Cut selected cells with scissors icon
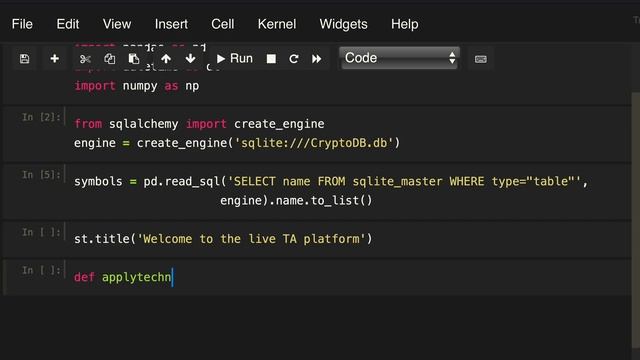640x360 pixels. (x=85, y=59)
